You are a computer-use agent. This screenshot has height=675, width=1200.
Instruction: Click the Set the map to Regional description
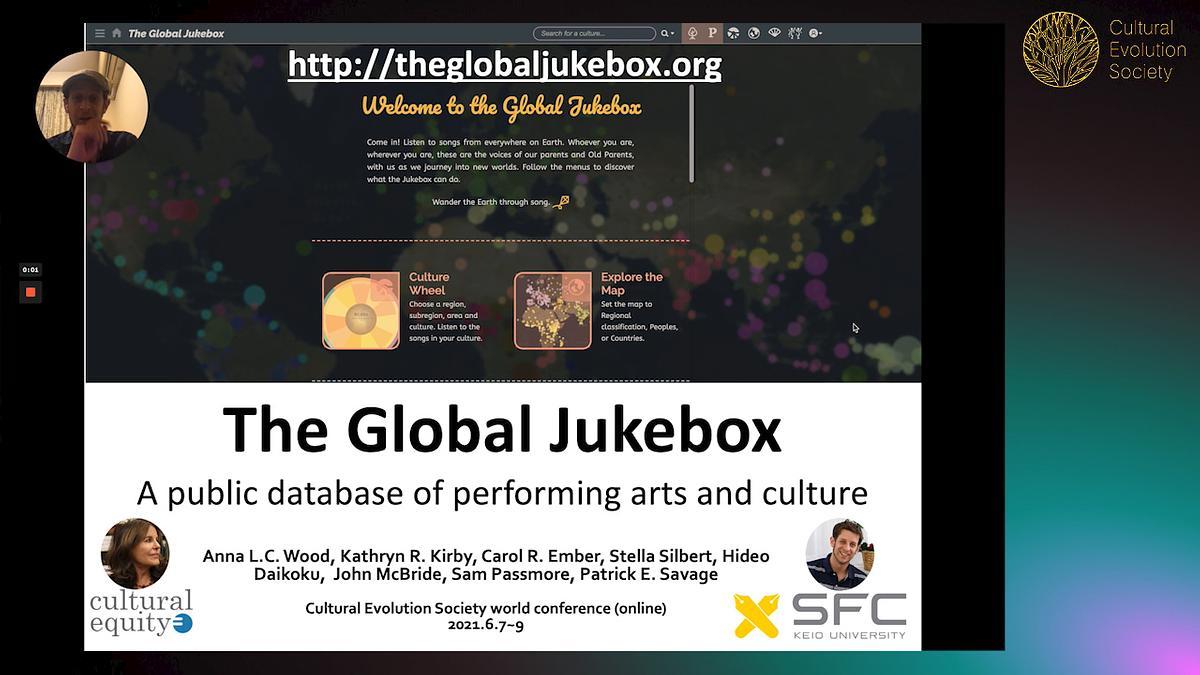(x=640, y=321)
